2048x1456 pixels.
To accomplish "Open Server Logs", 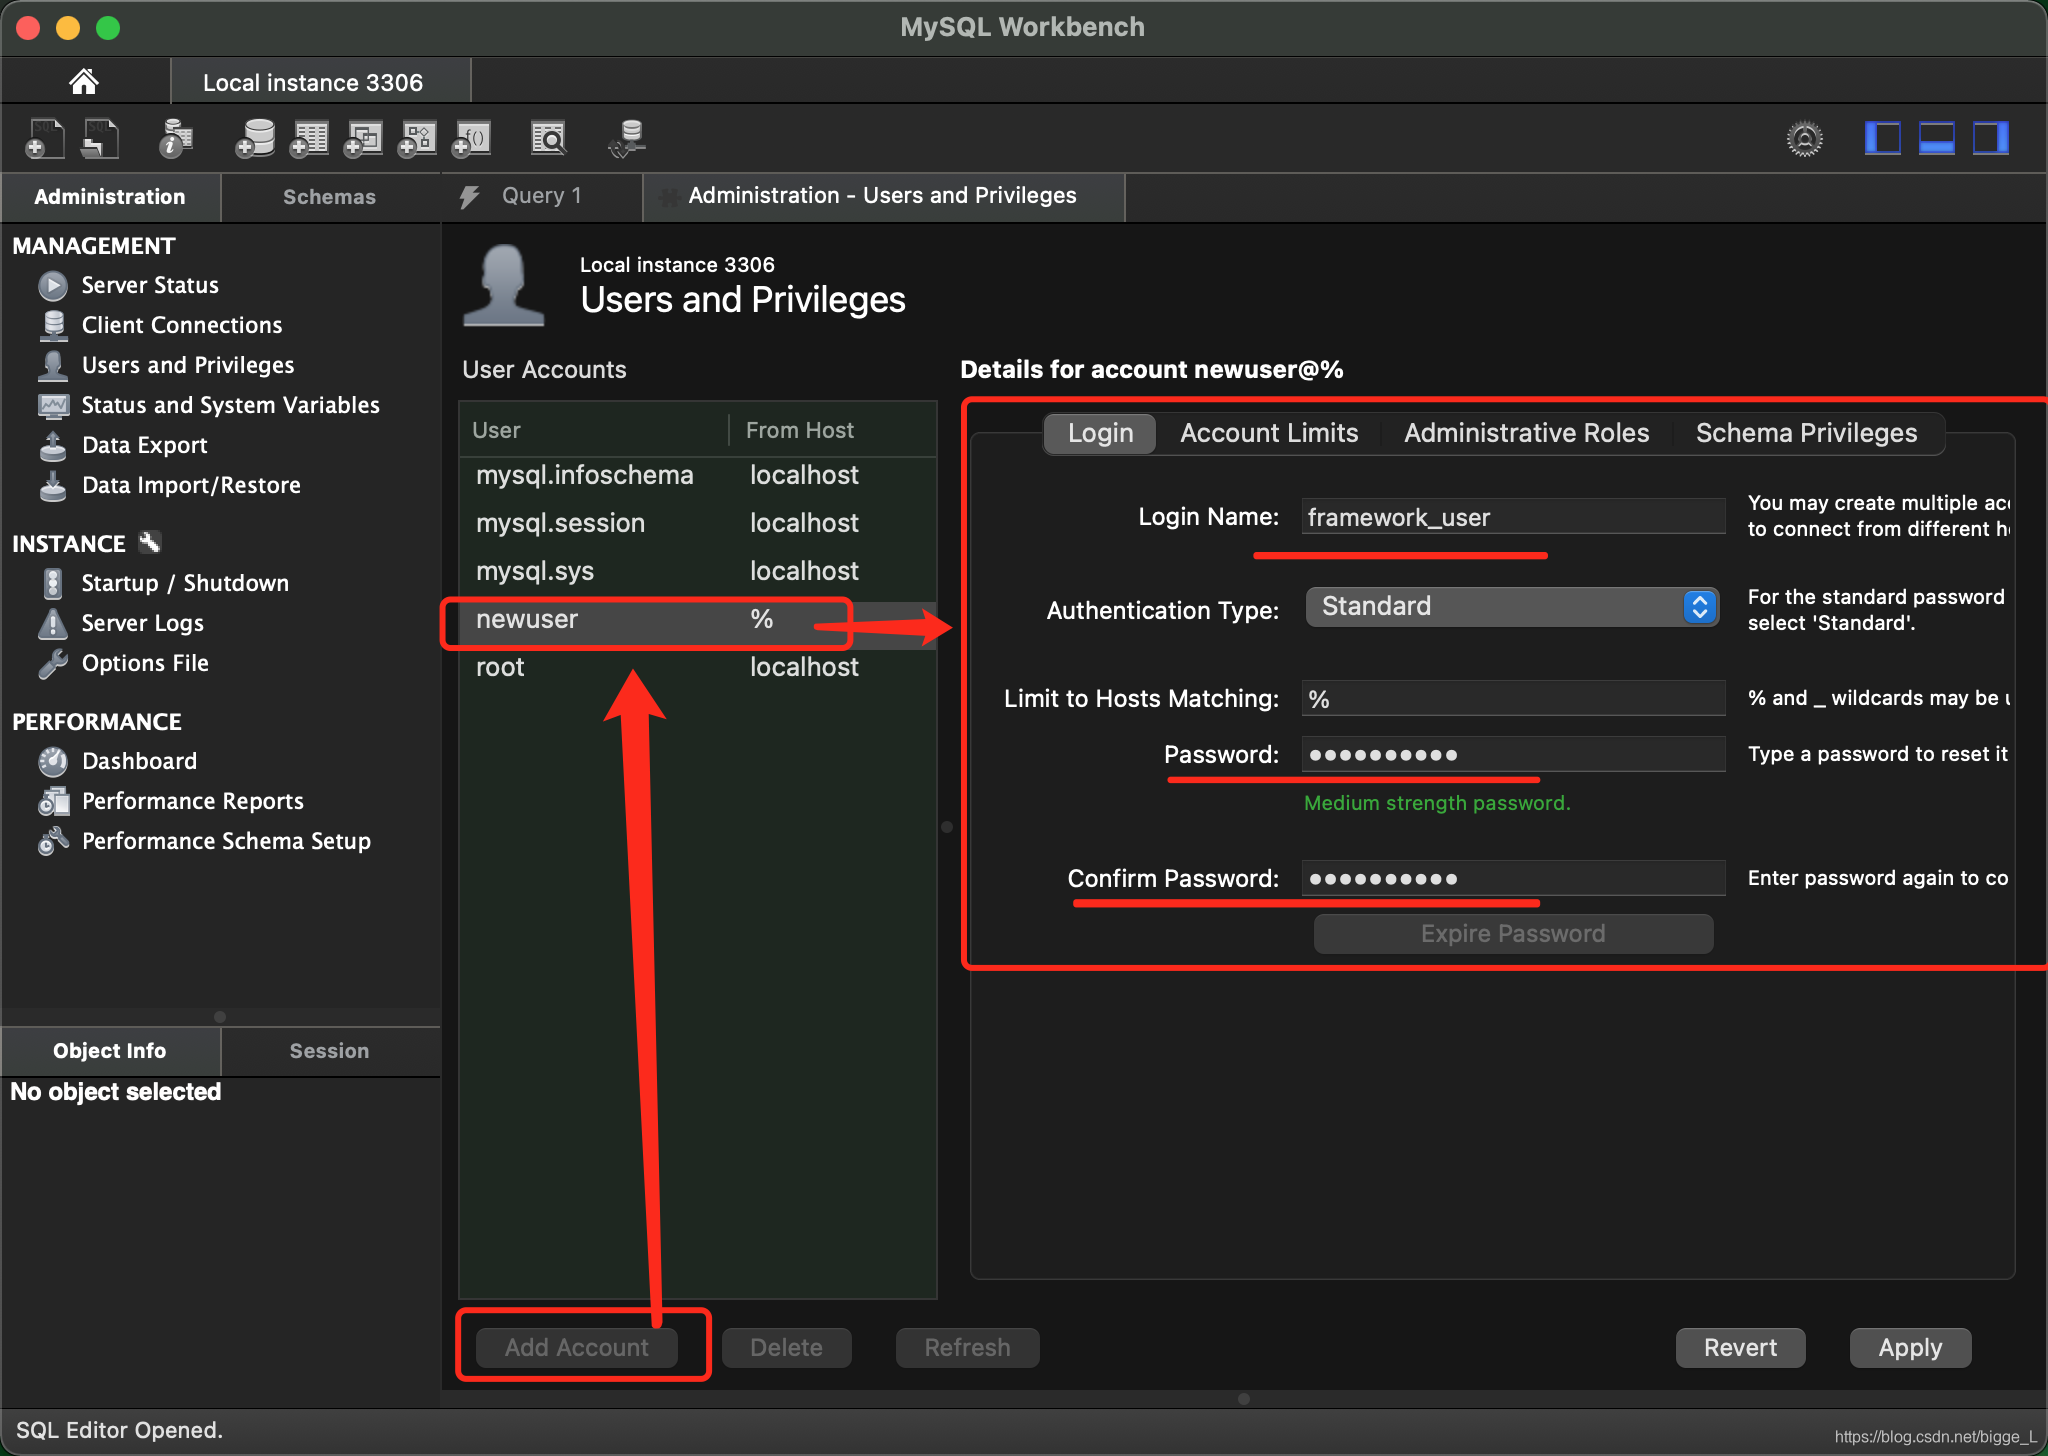I will pyautogui.click(x=142, y=623).
